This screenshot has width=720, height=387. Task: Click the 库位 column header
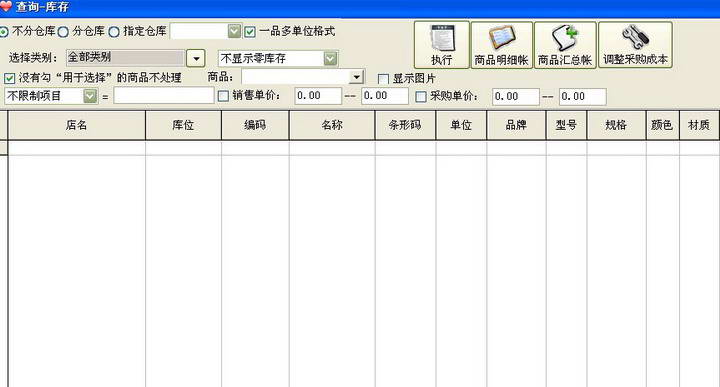[x=183, y=125]
